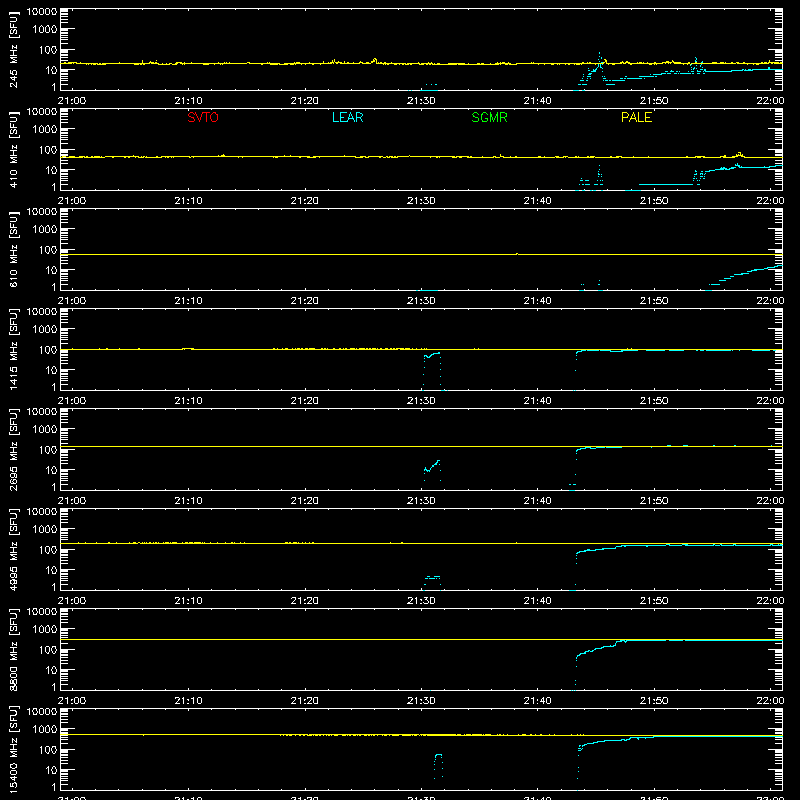Click 21:20 label under the 4995 MHz panel
Screen dimensions: 800x800
[x=305, y=601]
